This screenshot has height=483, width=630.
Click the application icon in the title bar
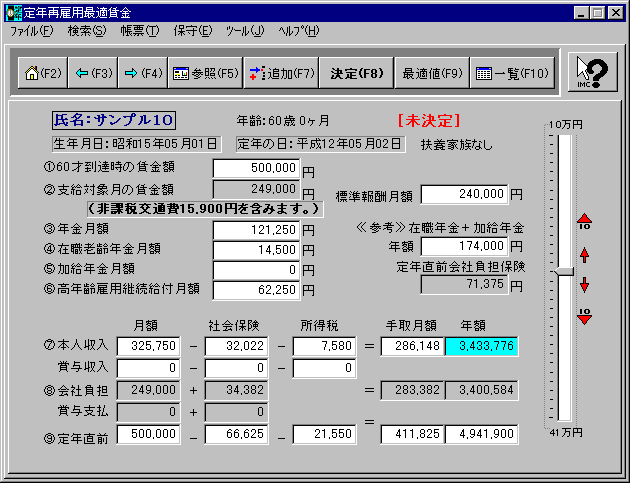pos(14,13)
